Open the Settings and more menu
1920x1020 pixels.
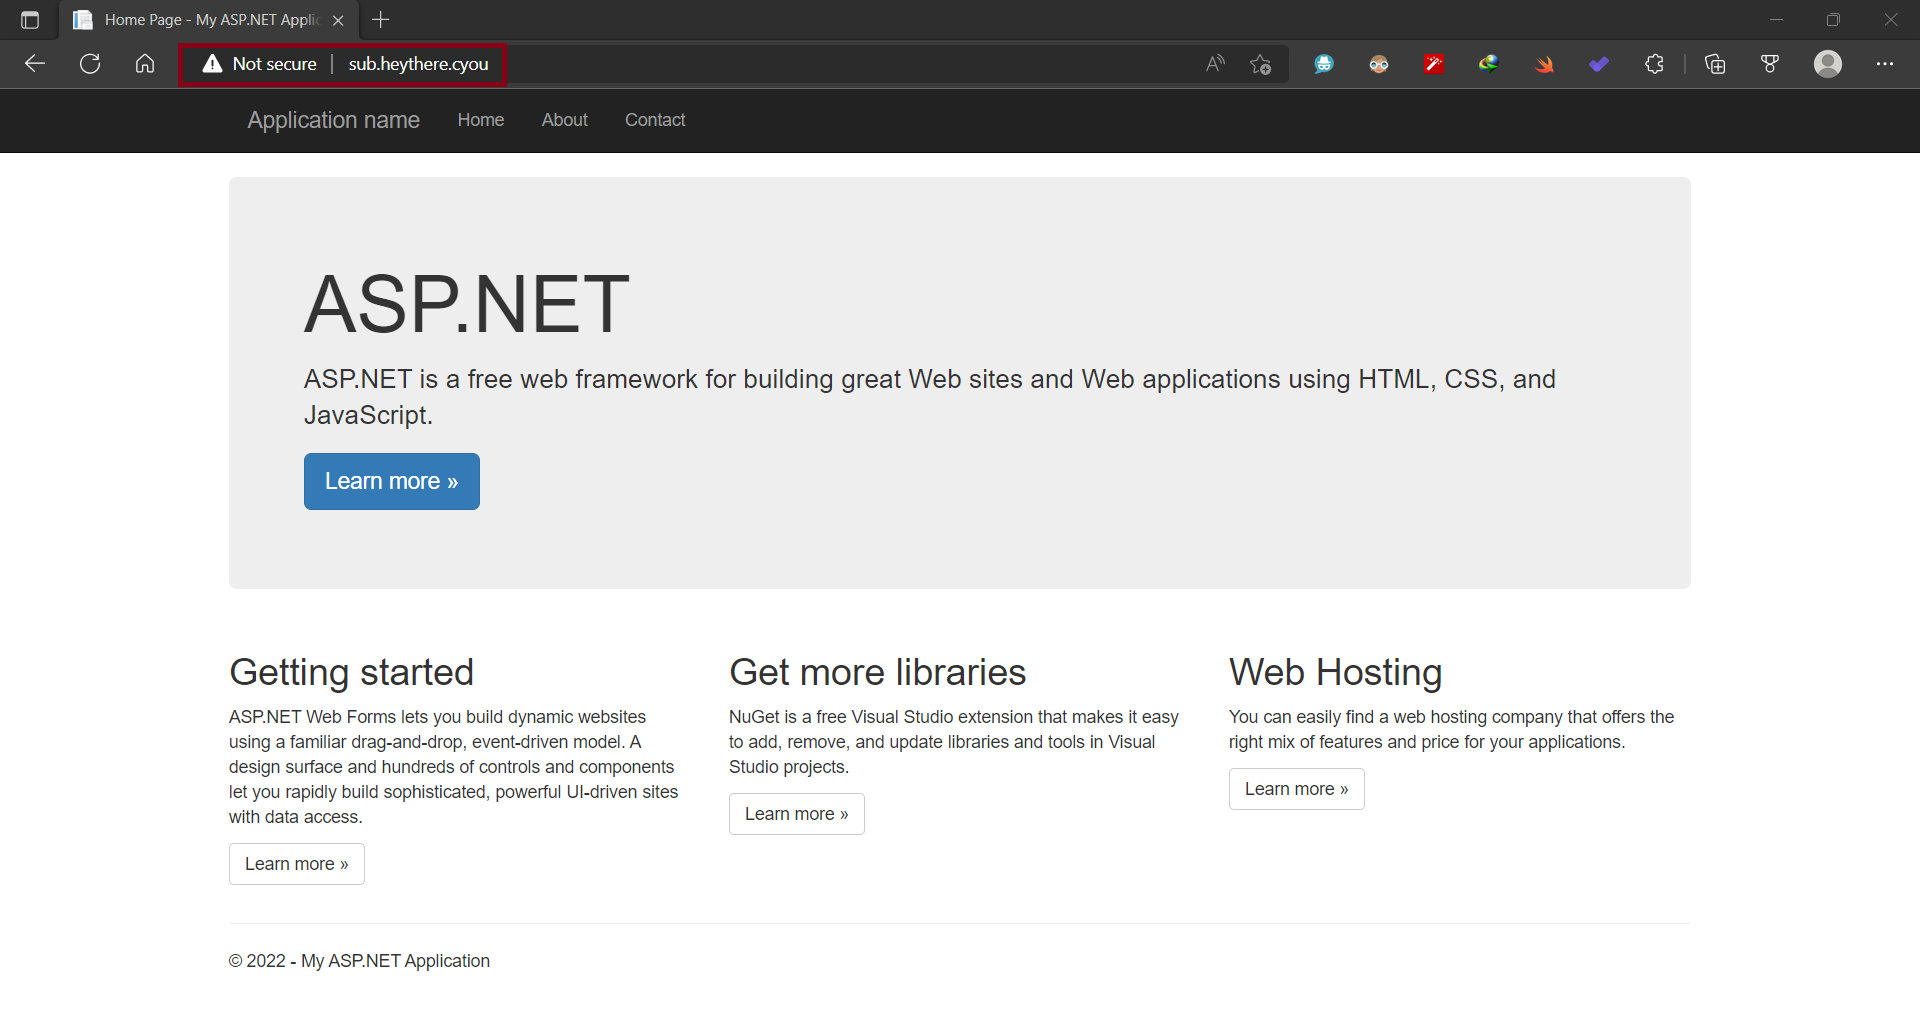click(1885, 64)
